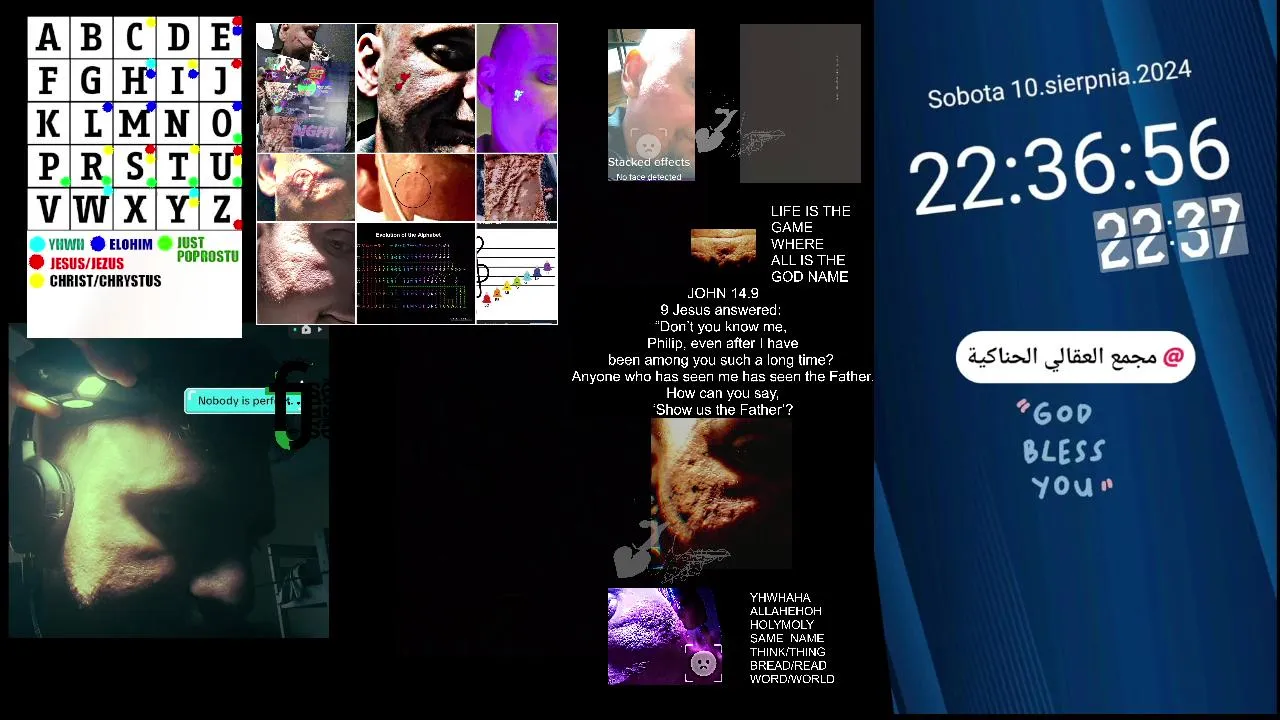Viewport: 1280px width, 720px height.
Task: Click the THINK/THING line in the list
Action: pyautogui.click(x=788, y=652)
